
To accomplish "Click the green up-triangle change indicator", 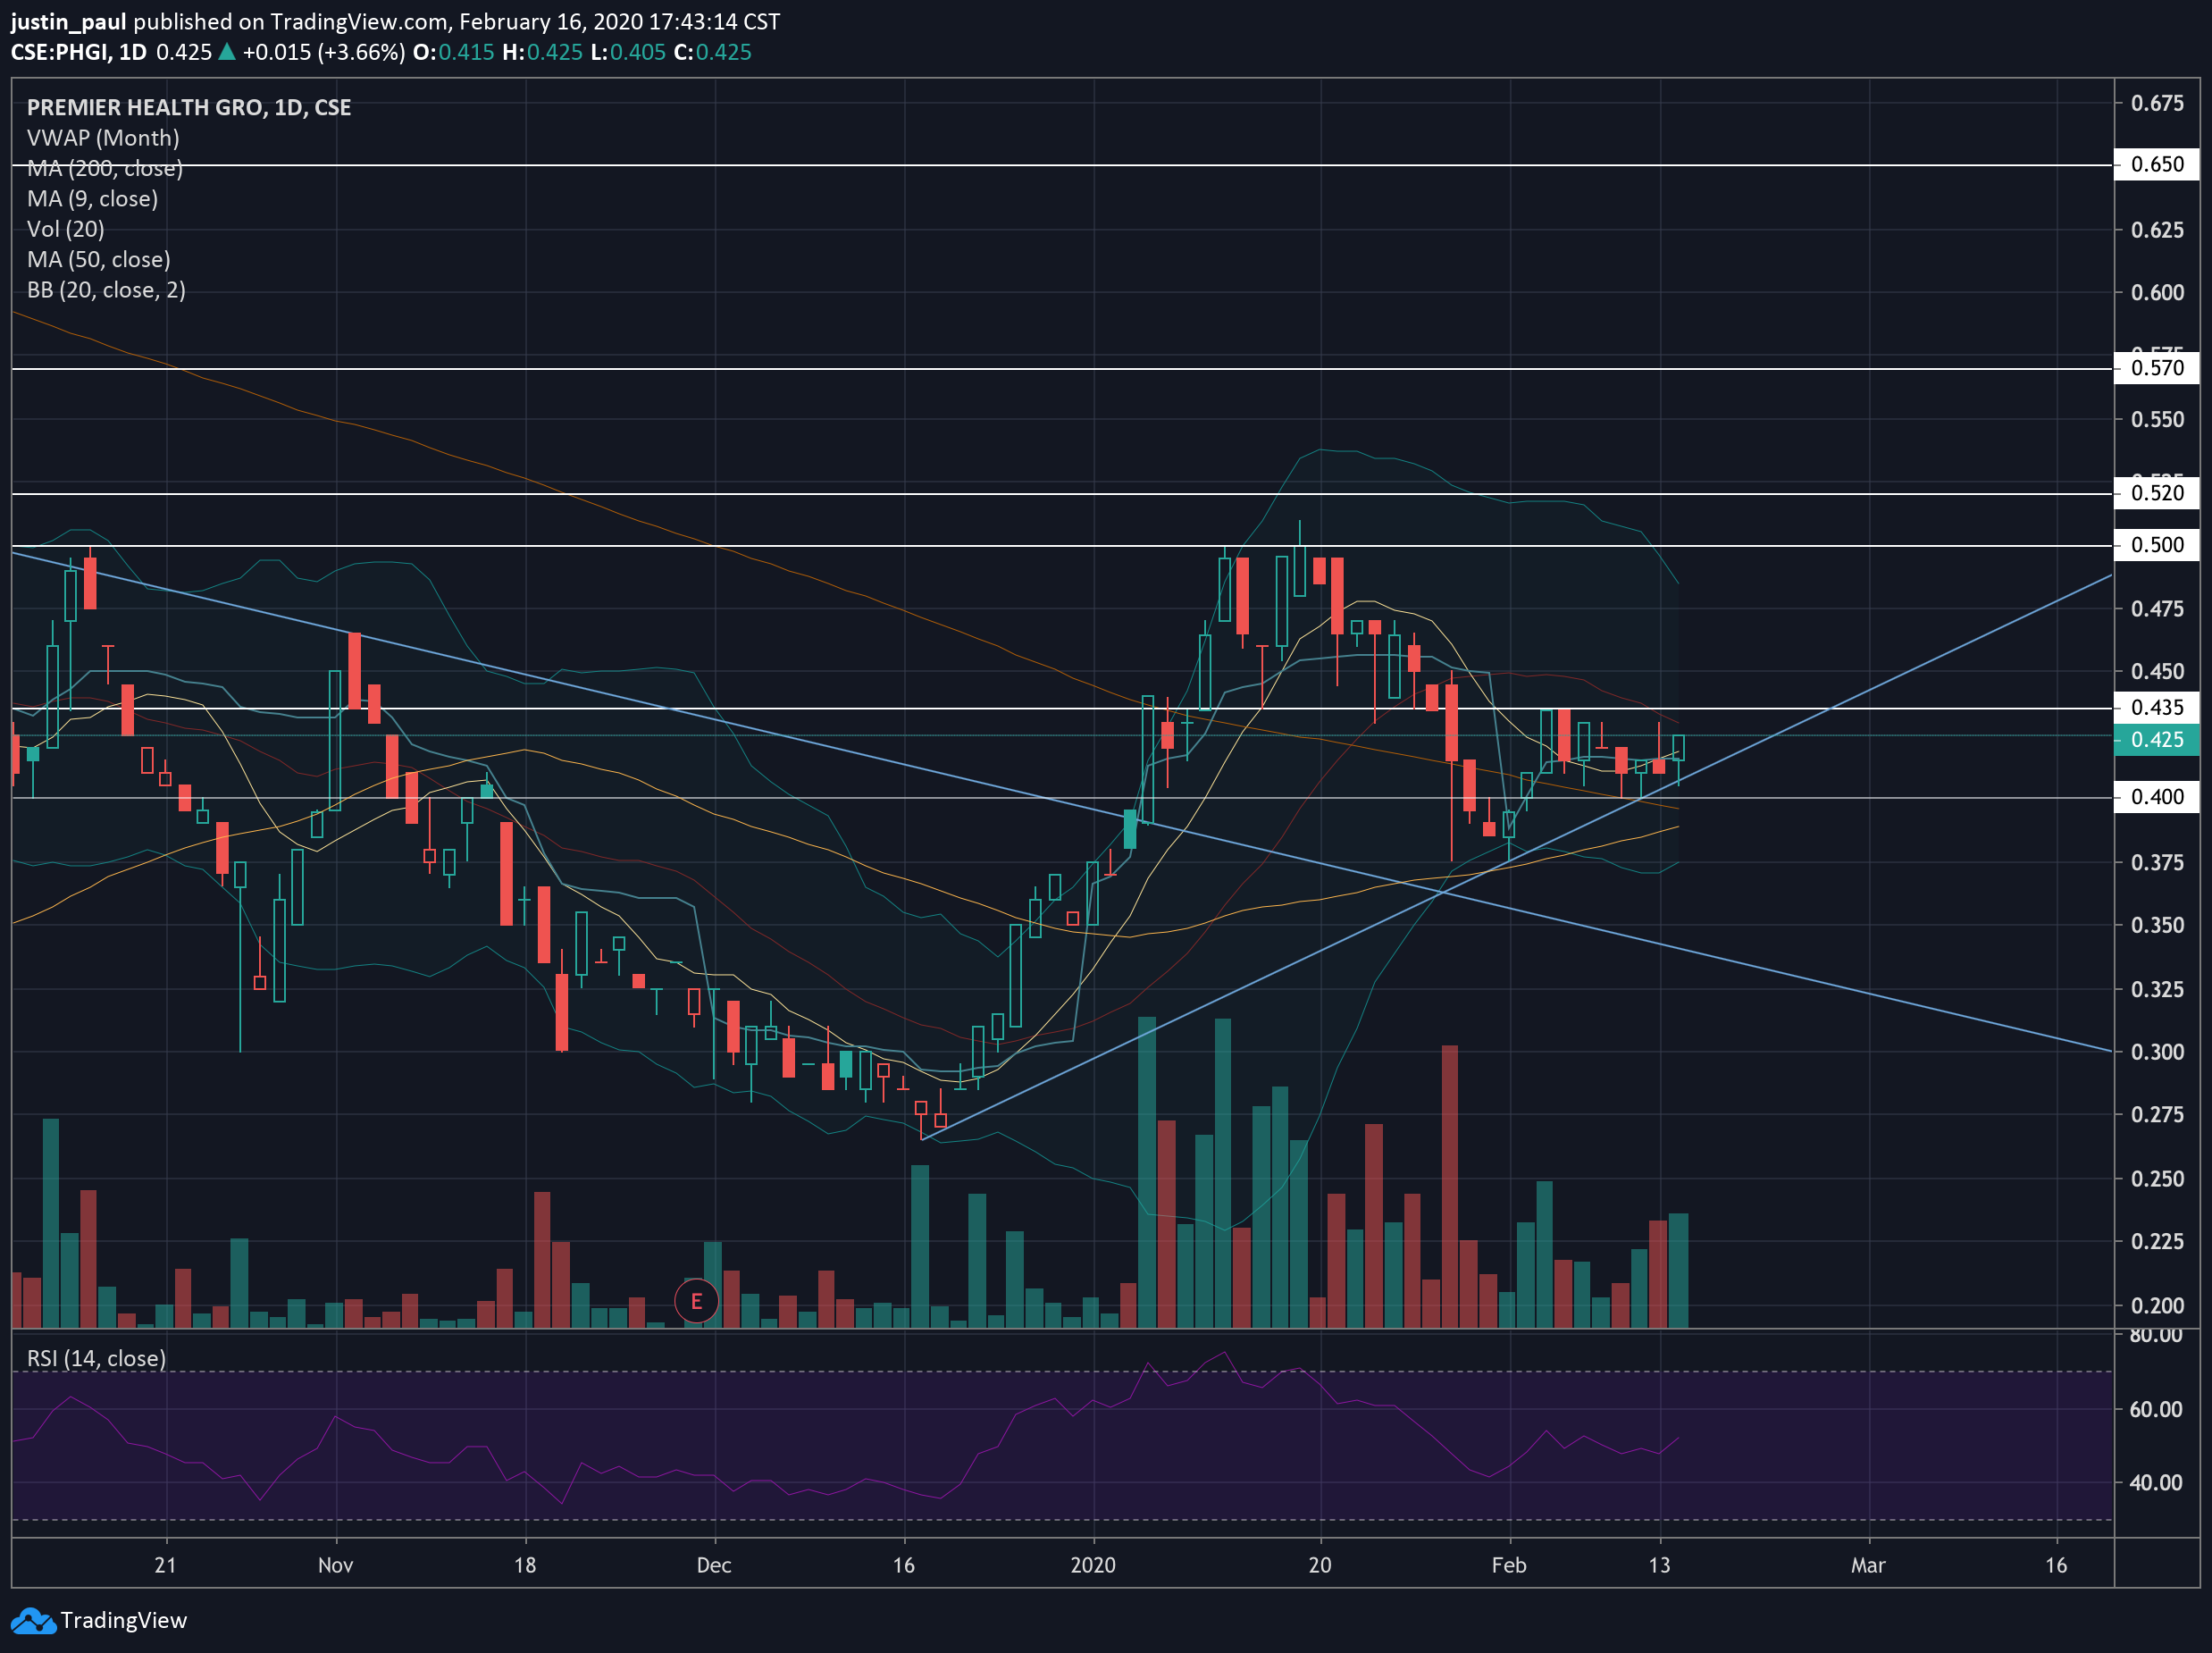I will click(227, 52).
